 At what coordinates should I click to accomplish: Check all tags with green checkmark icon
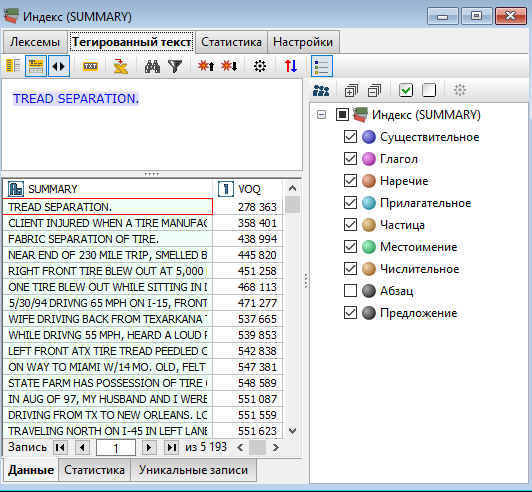tap(406, 91)
